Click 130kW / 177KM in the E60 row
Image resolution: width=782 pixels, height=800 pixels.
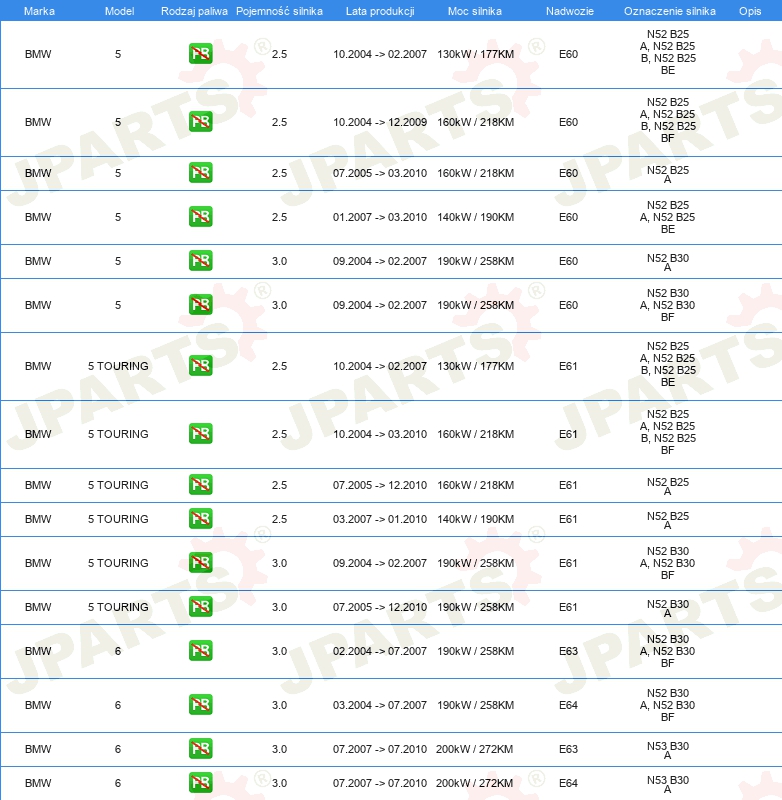[x=475, y=55]
